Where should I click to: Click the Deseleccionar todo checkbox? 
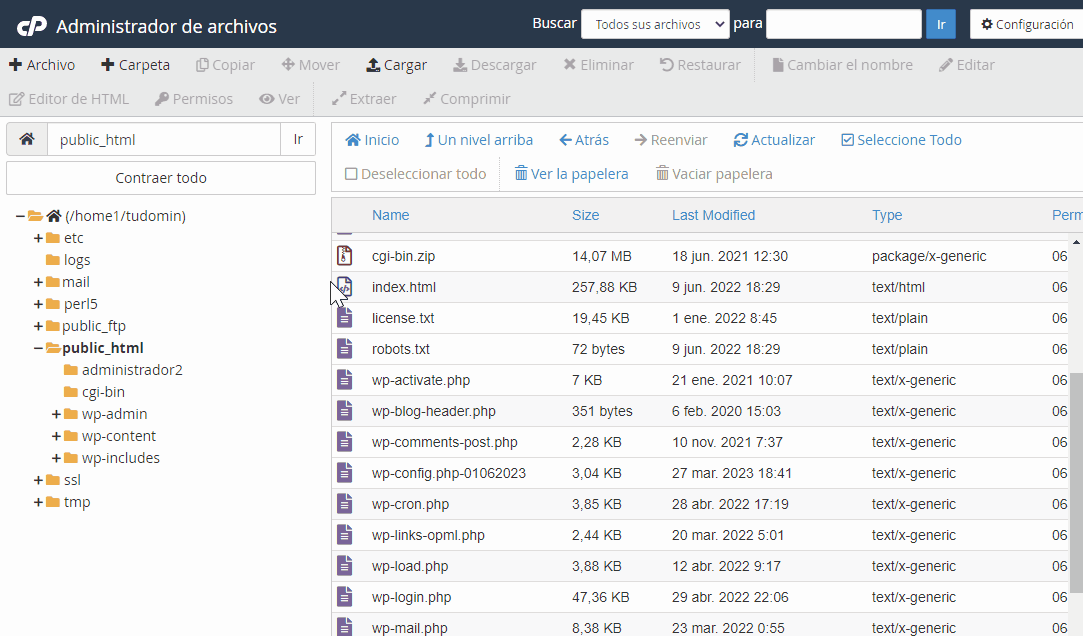pos(351,174)
